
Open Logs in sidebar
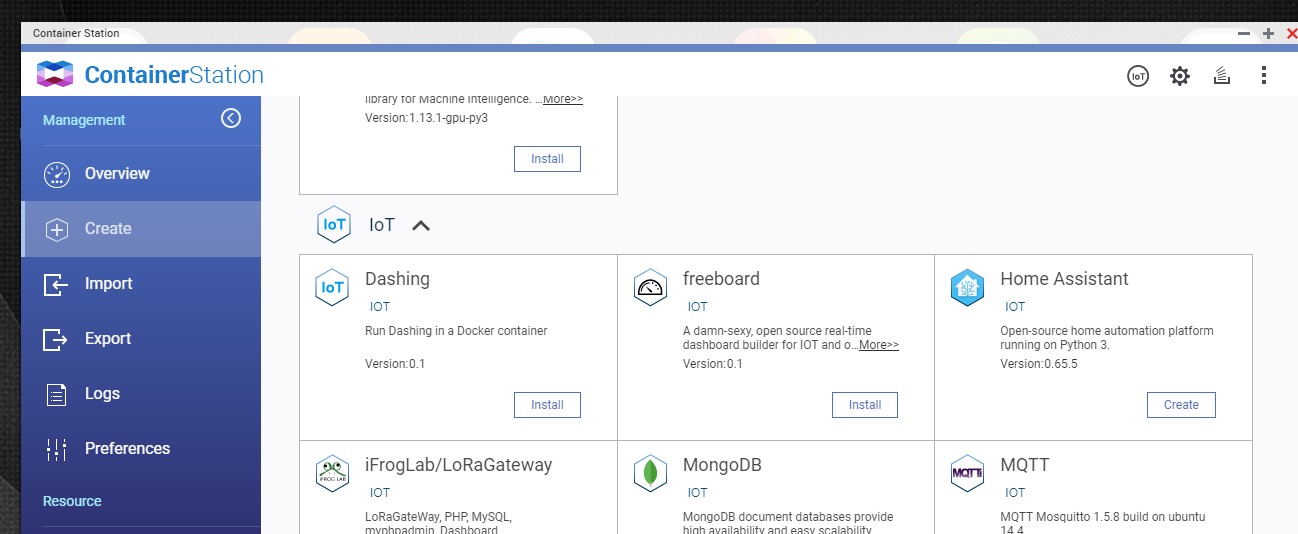(x=141, y=394)
